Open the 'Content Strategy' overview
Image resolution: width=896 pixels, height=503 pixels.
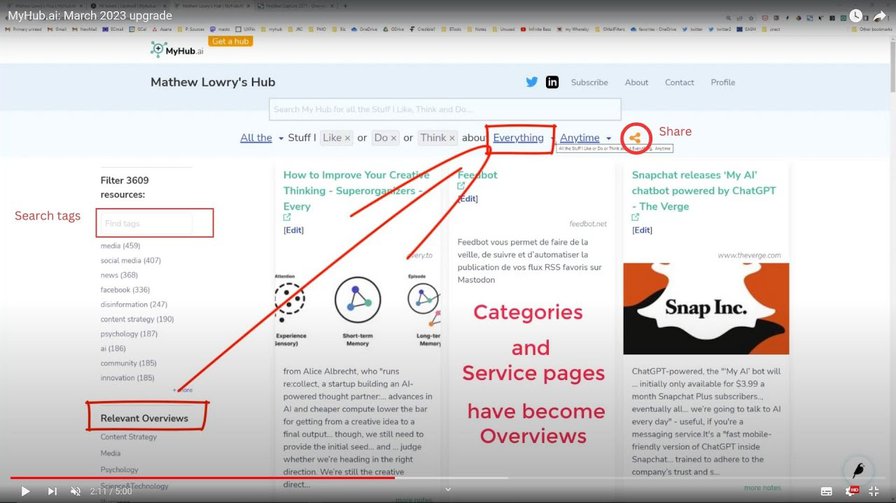click(x=129, y=437)
